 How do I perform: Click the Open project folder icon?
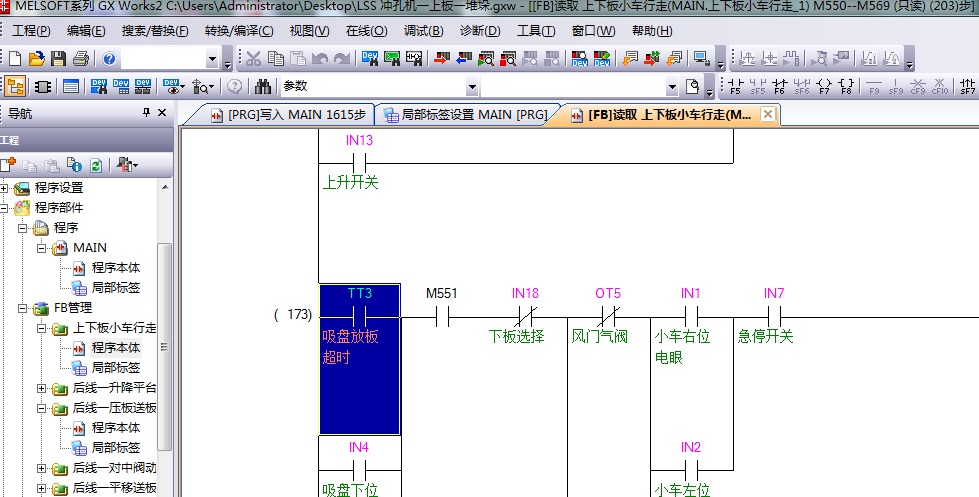[36, 60]
